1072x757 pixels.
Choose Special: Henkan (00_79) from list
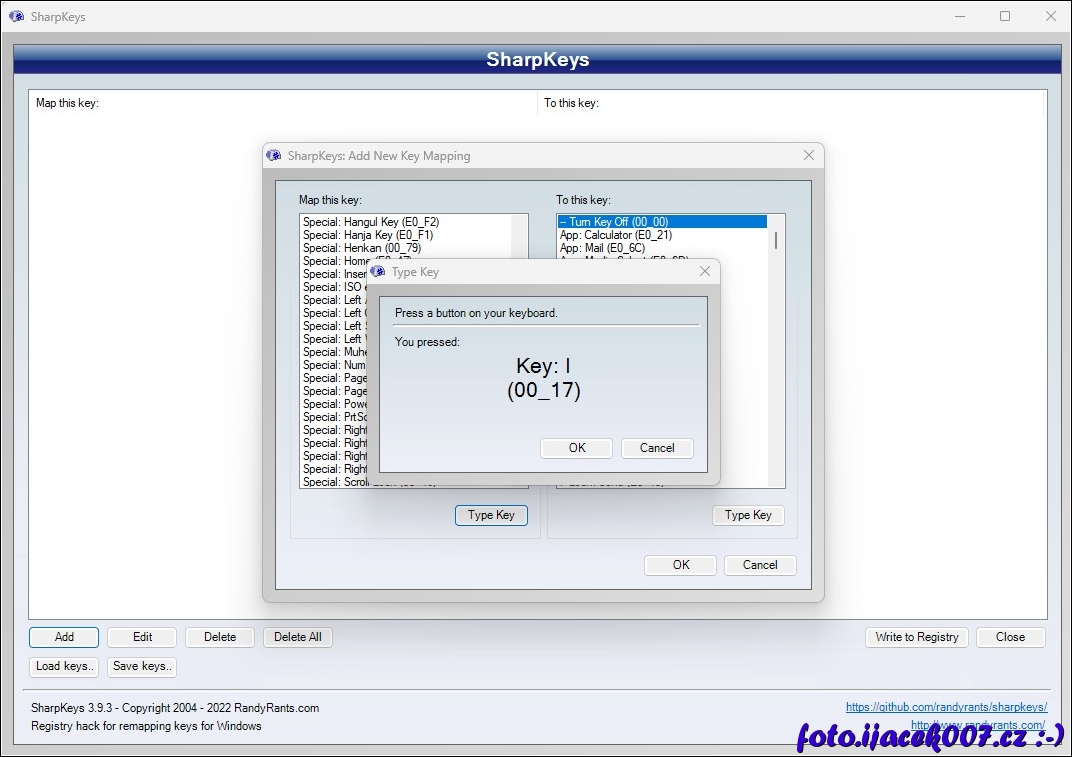click(x=361, y=248)
